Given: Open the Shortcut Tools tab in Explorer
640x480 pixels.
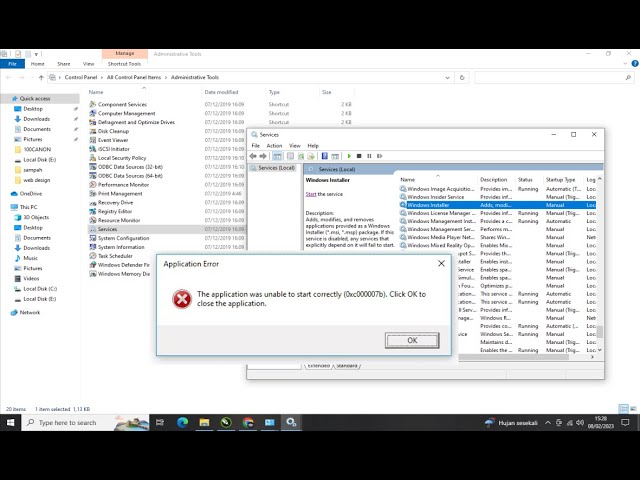Looking at the screenshot, I should pyautogui.click(x=124, y=64).
